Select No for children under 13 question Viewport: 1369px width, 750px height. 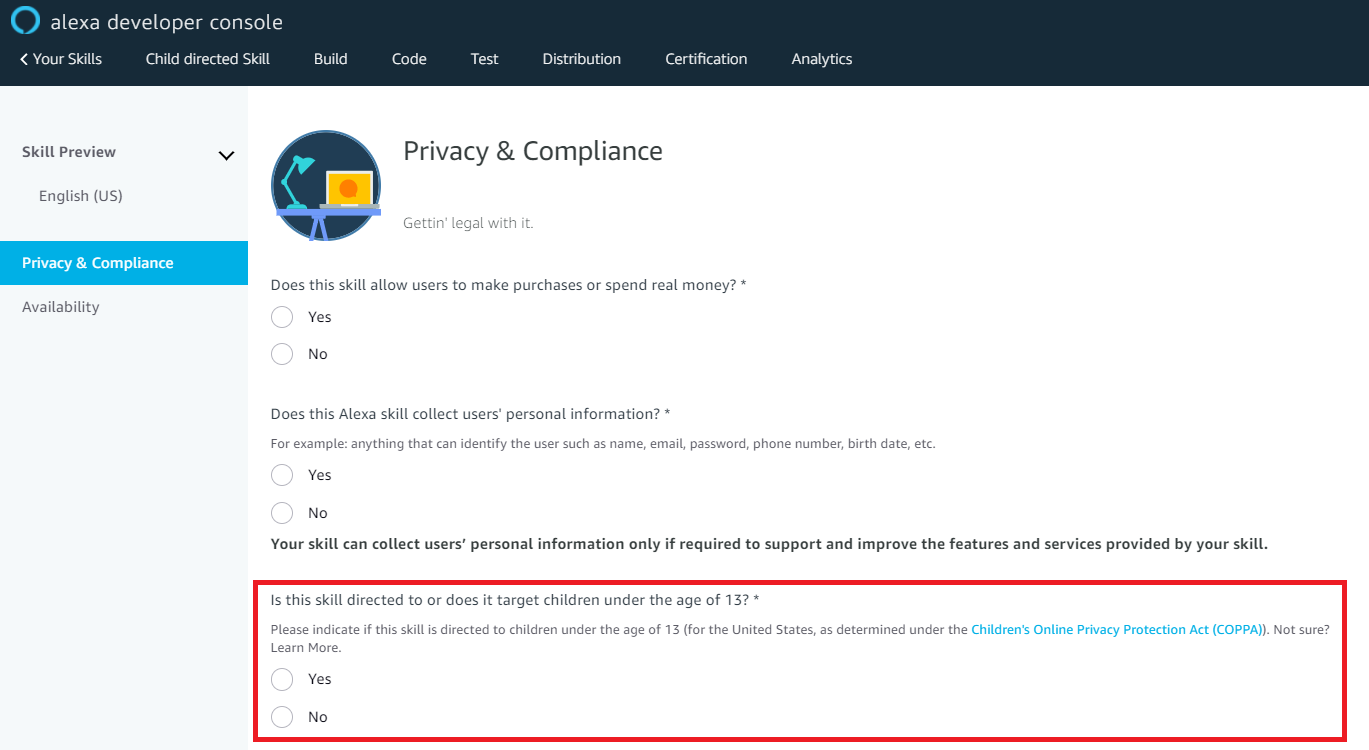[281, 717]
